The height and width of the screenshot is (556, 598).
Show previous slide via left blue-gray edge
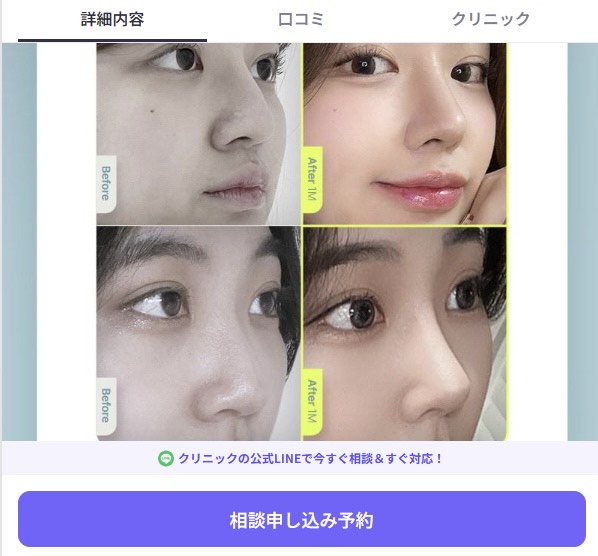pos(19,242)
